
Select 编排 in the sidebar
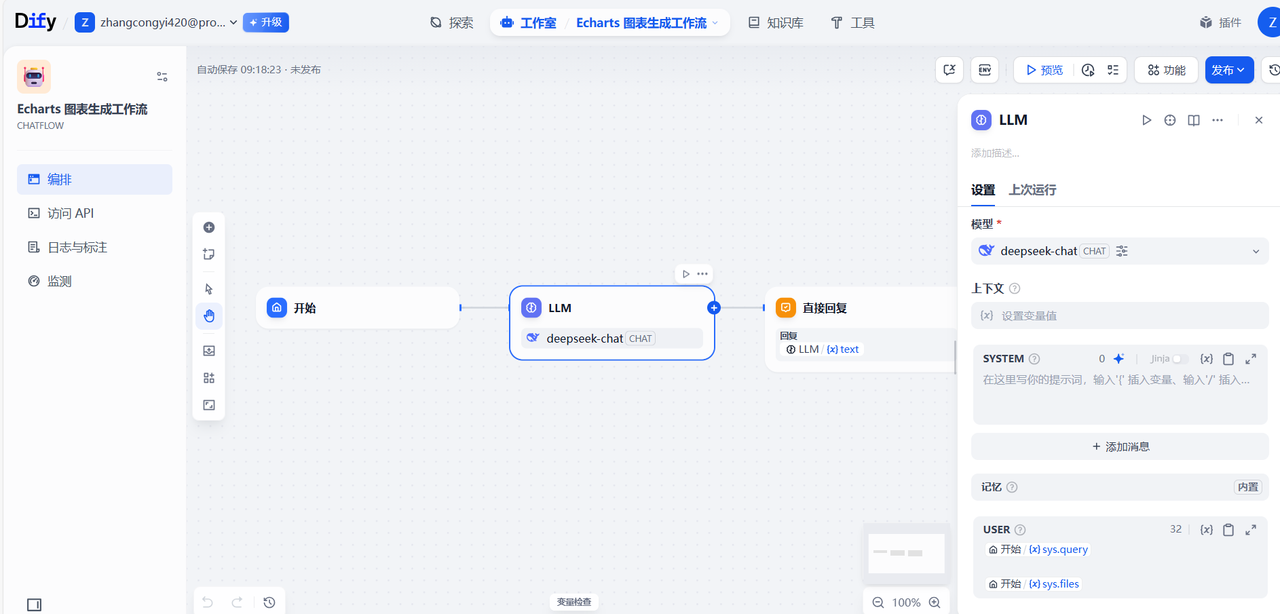(x=94, y=179)
